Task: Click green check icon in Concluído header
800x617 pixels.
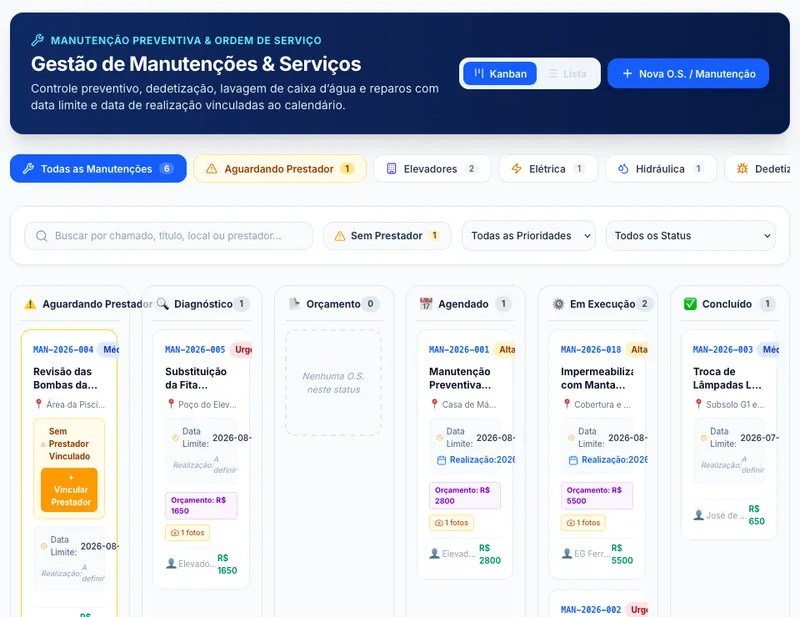Action: click(690, 304)
